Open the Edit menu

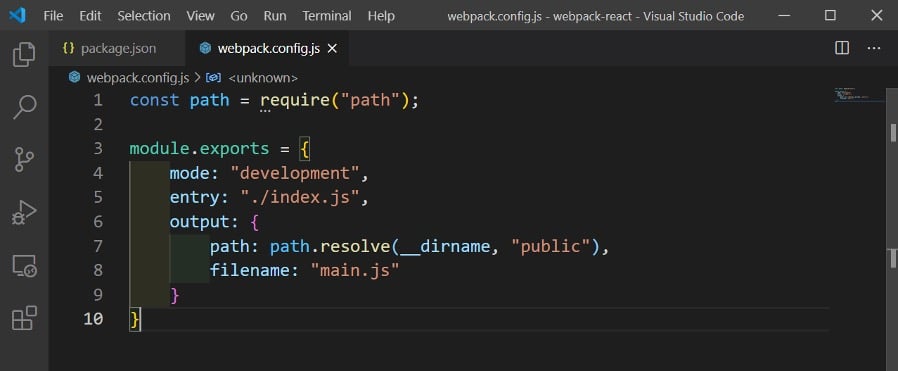click(x=90, y=16)
